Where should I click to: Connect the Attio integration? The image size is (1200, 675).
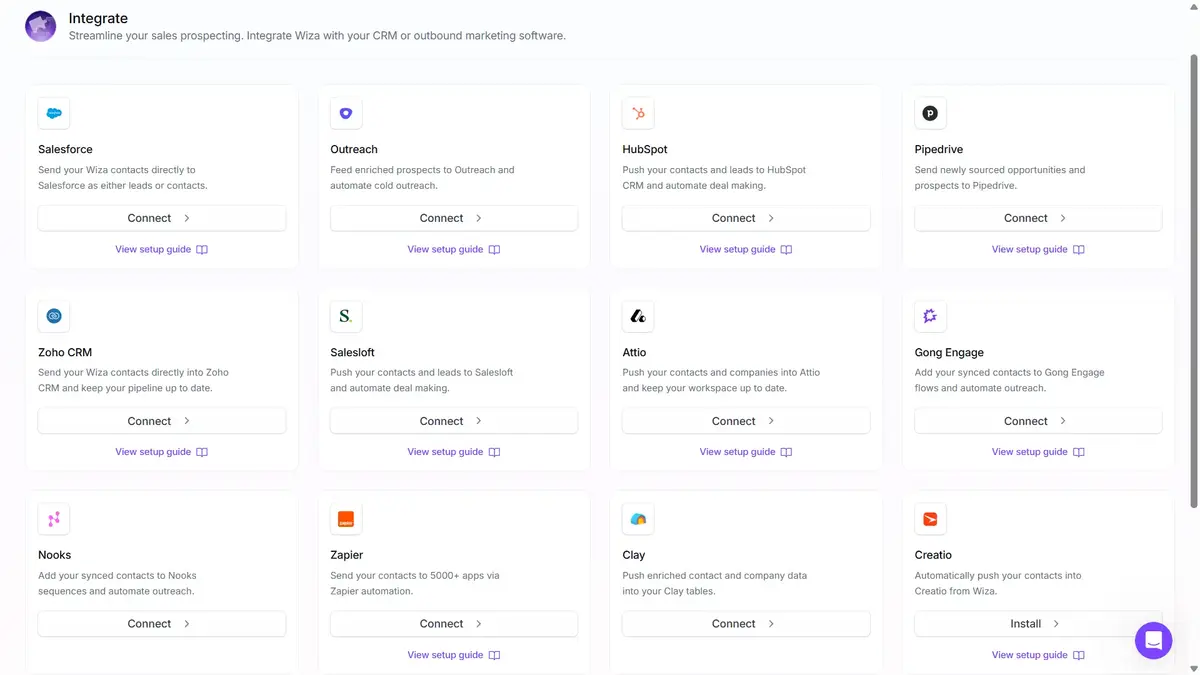pos(746,421)
